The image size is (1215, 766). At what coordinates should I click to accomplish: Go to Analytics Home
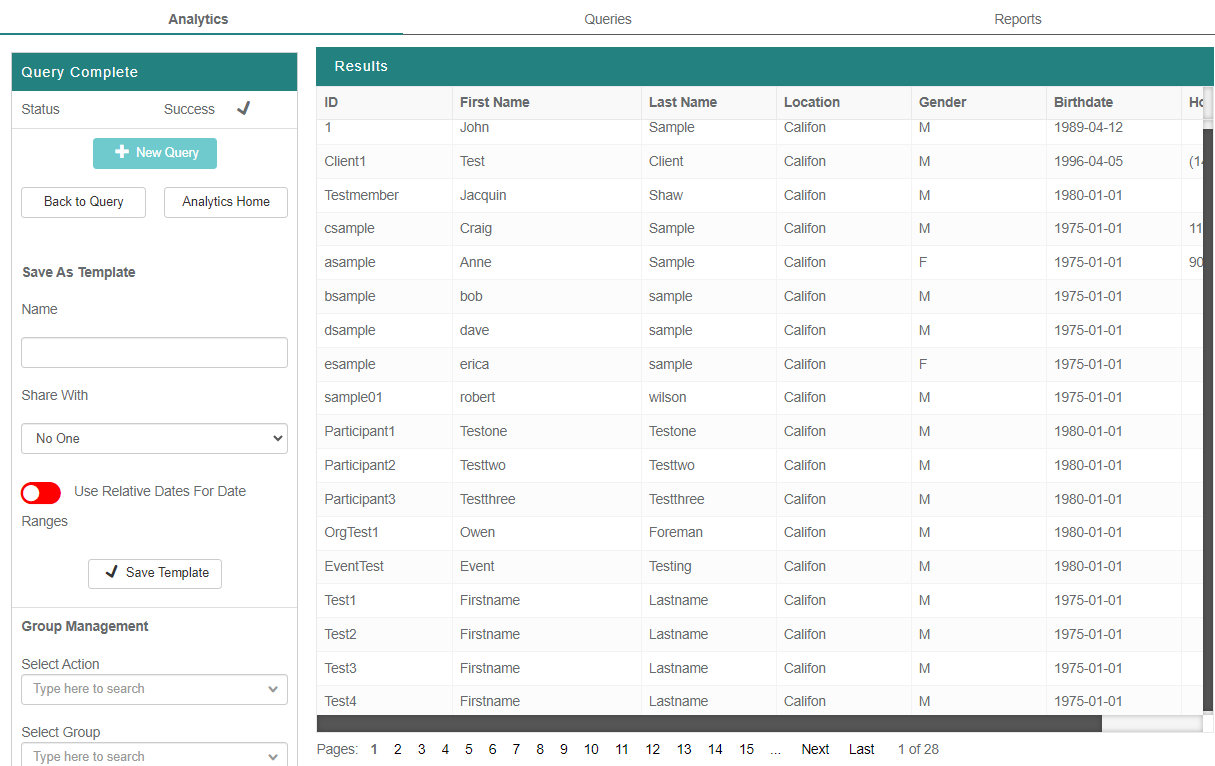(x=226, y=202)
